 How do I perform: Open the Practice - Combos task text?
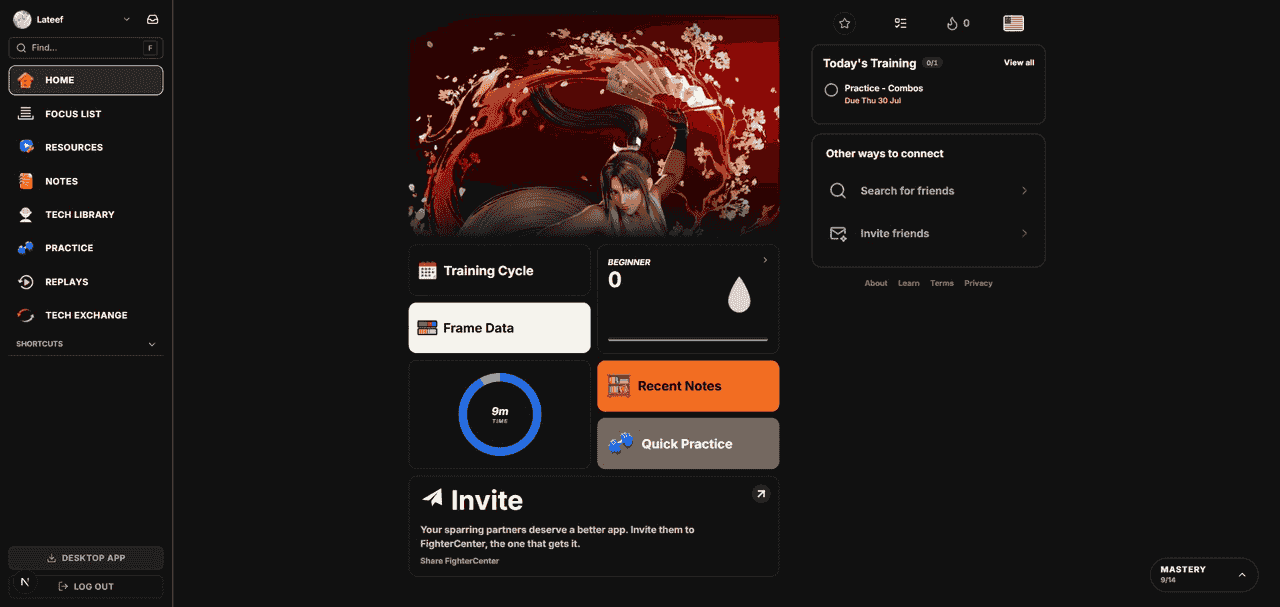(x=884, y=88)
